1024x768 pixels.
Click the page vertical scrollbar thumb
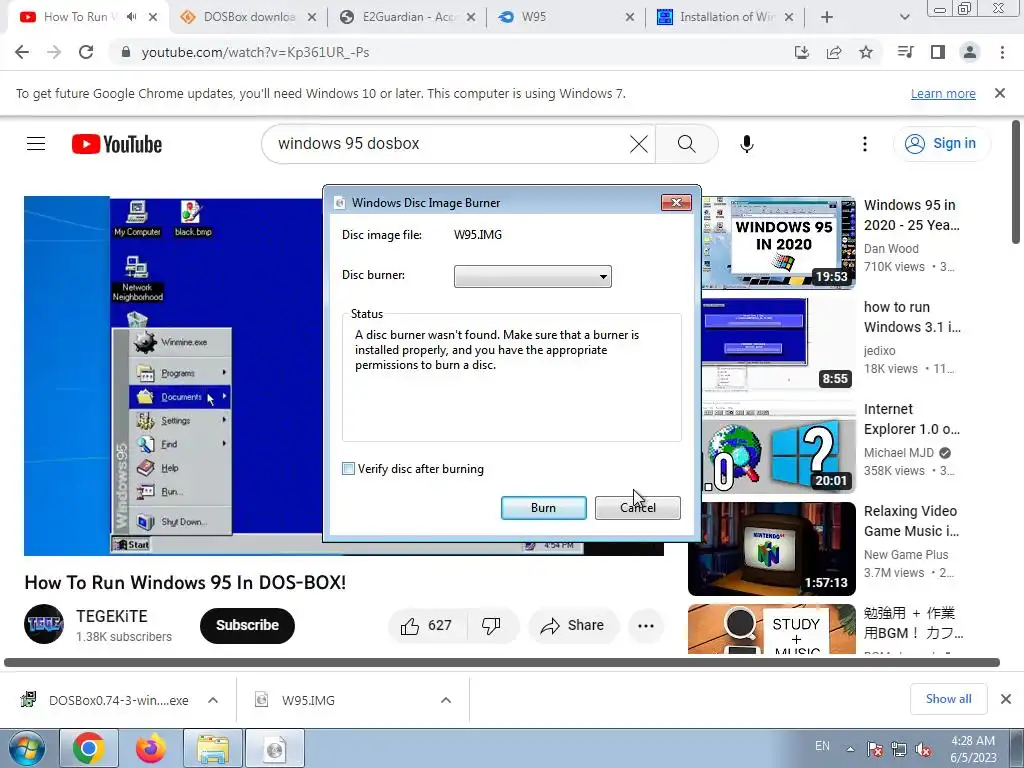(x=1016, y=182)
